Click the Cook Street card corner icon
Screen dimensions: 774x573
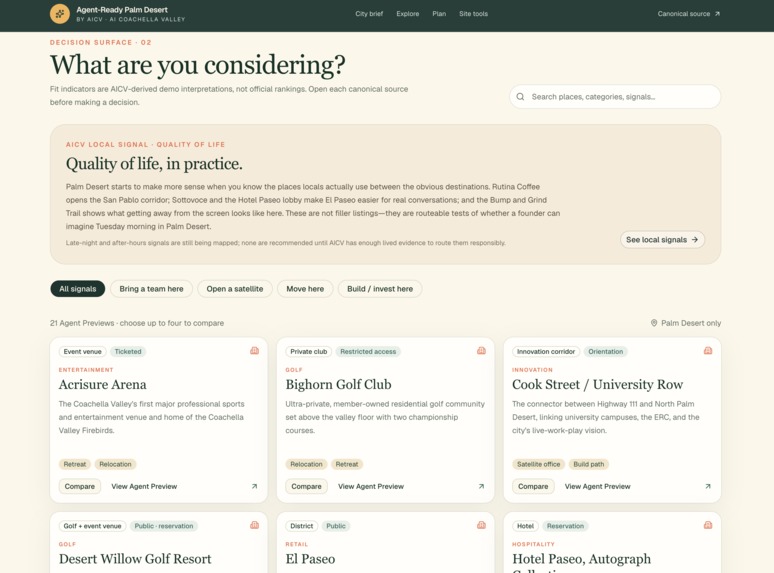pos(708,350)
